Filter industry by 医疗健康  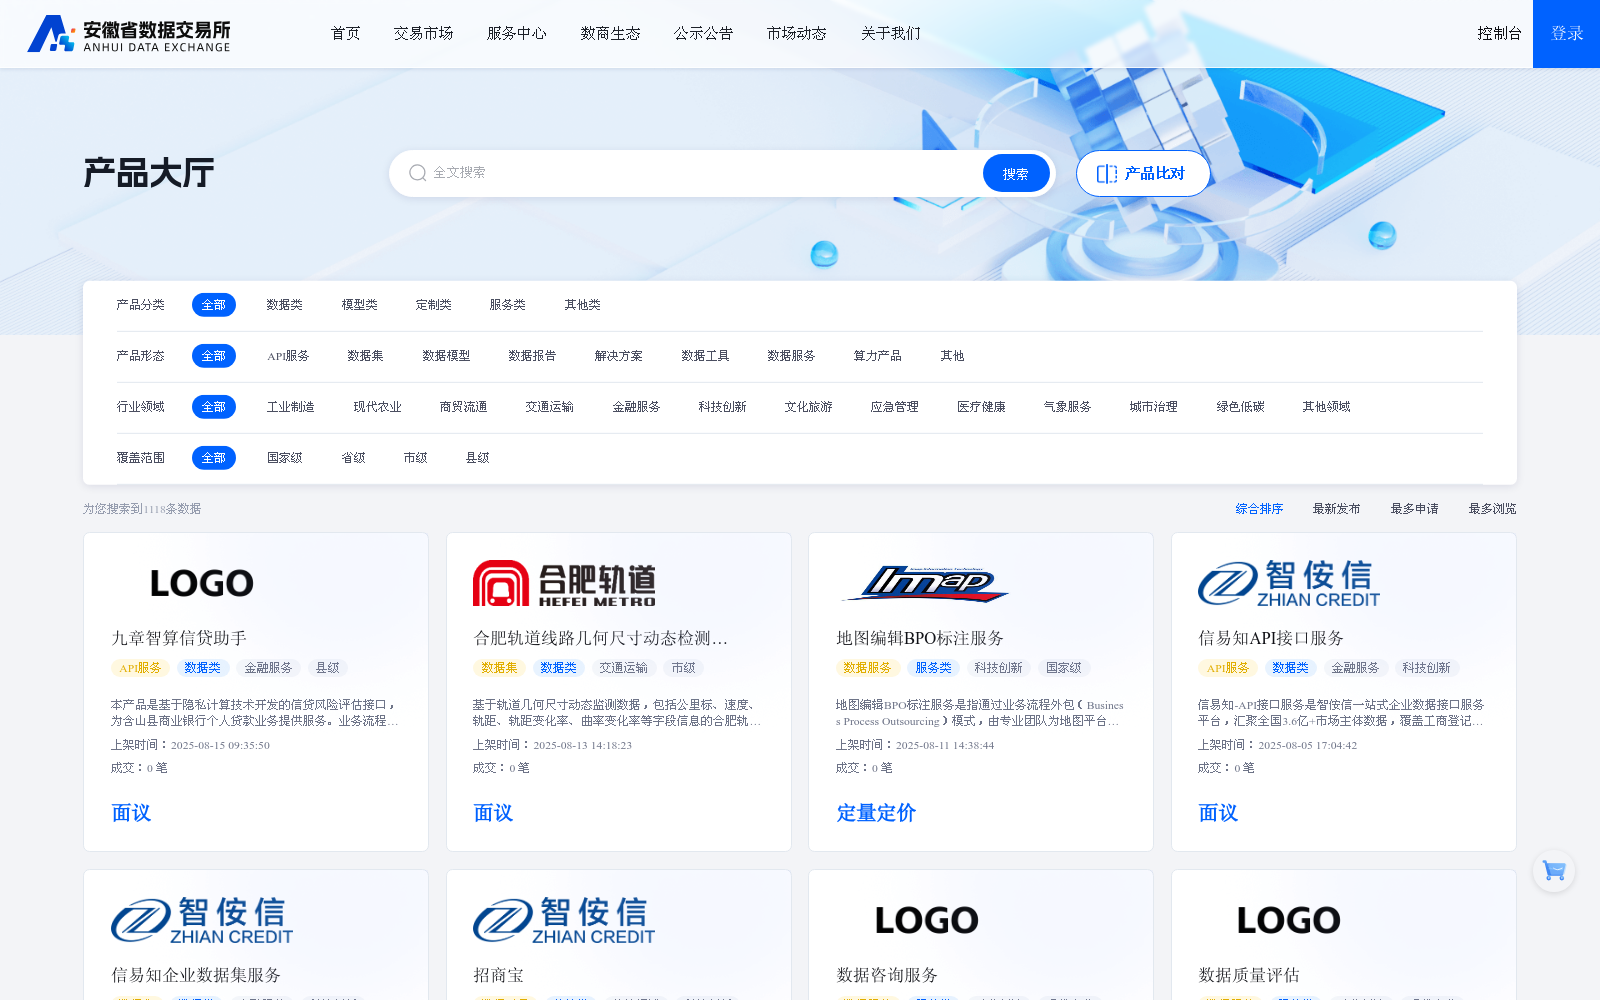tap(982, 407)
